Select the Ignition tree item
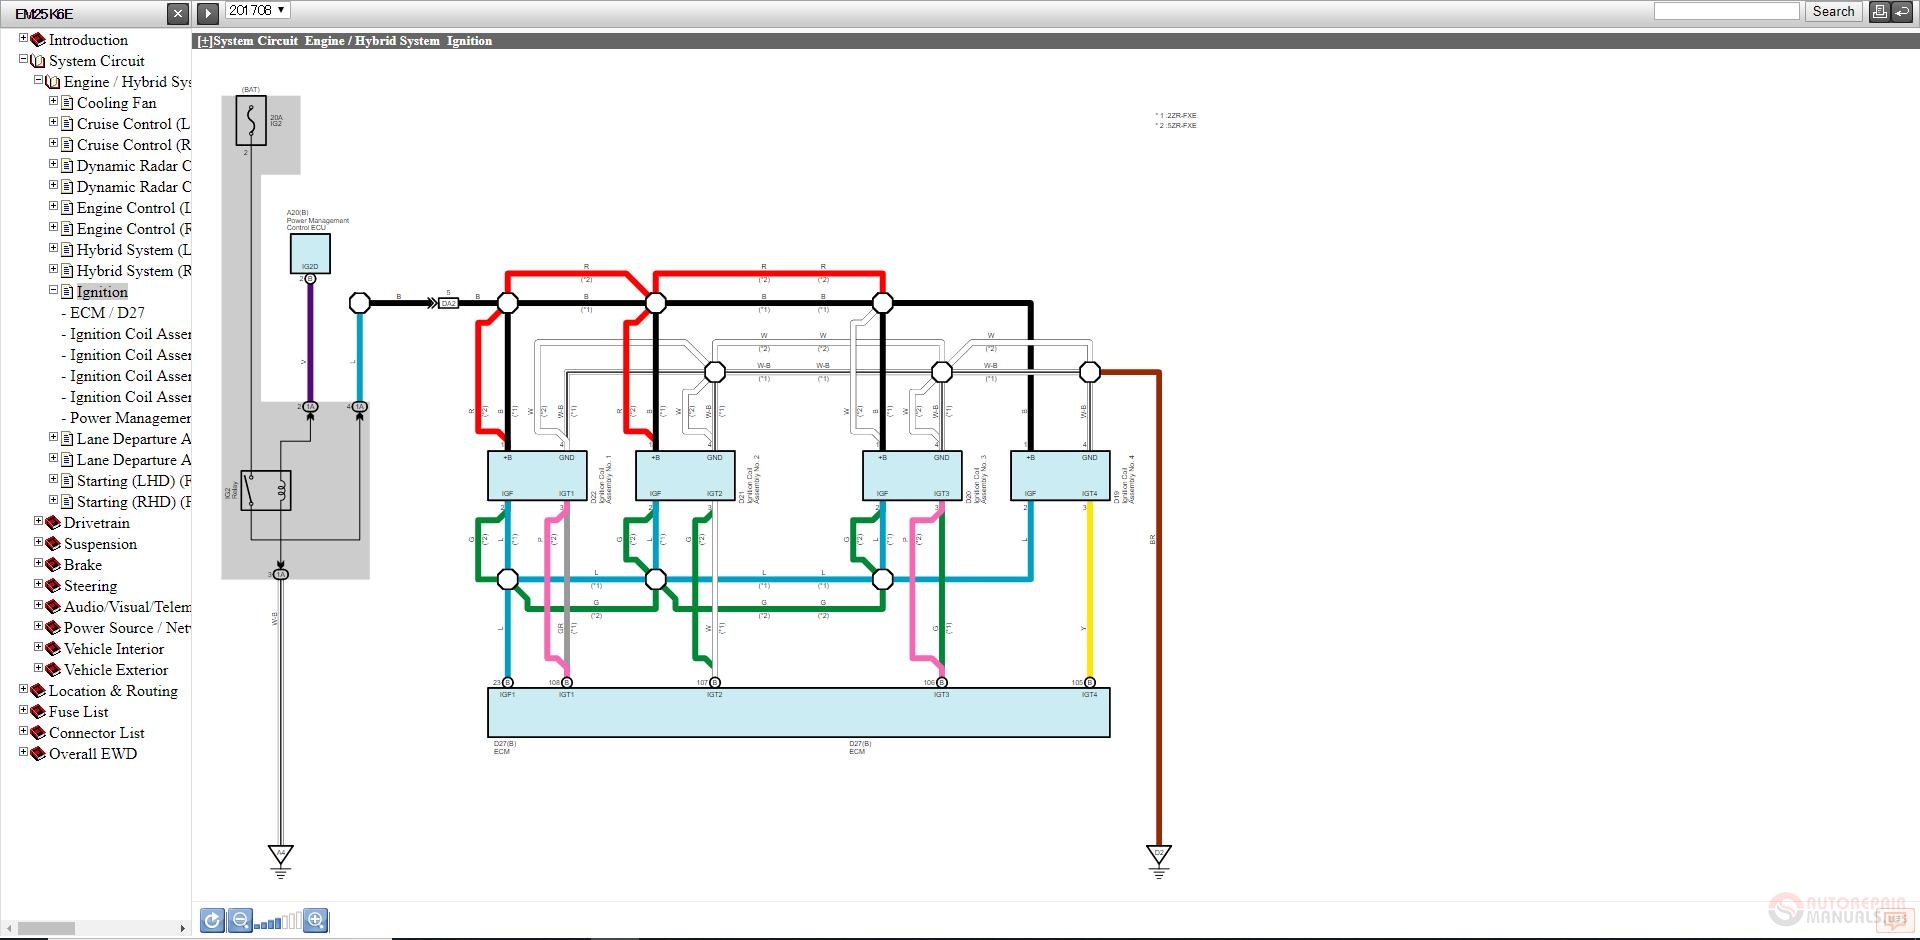Image resolution: width=1920 pixels, height=940 pixels. tap(102, 291)
